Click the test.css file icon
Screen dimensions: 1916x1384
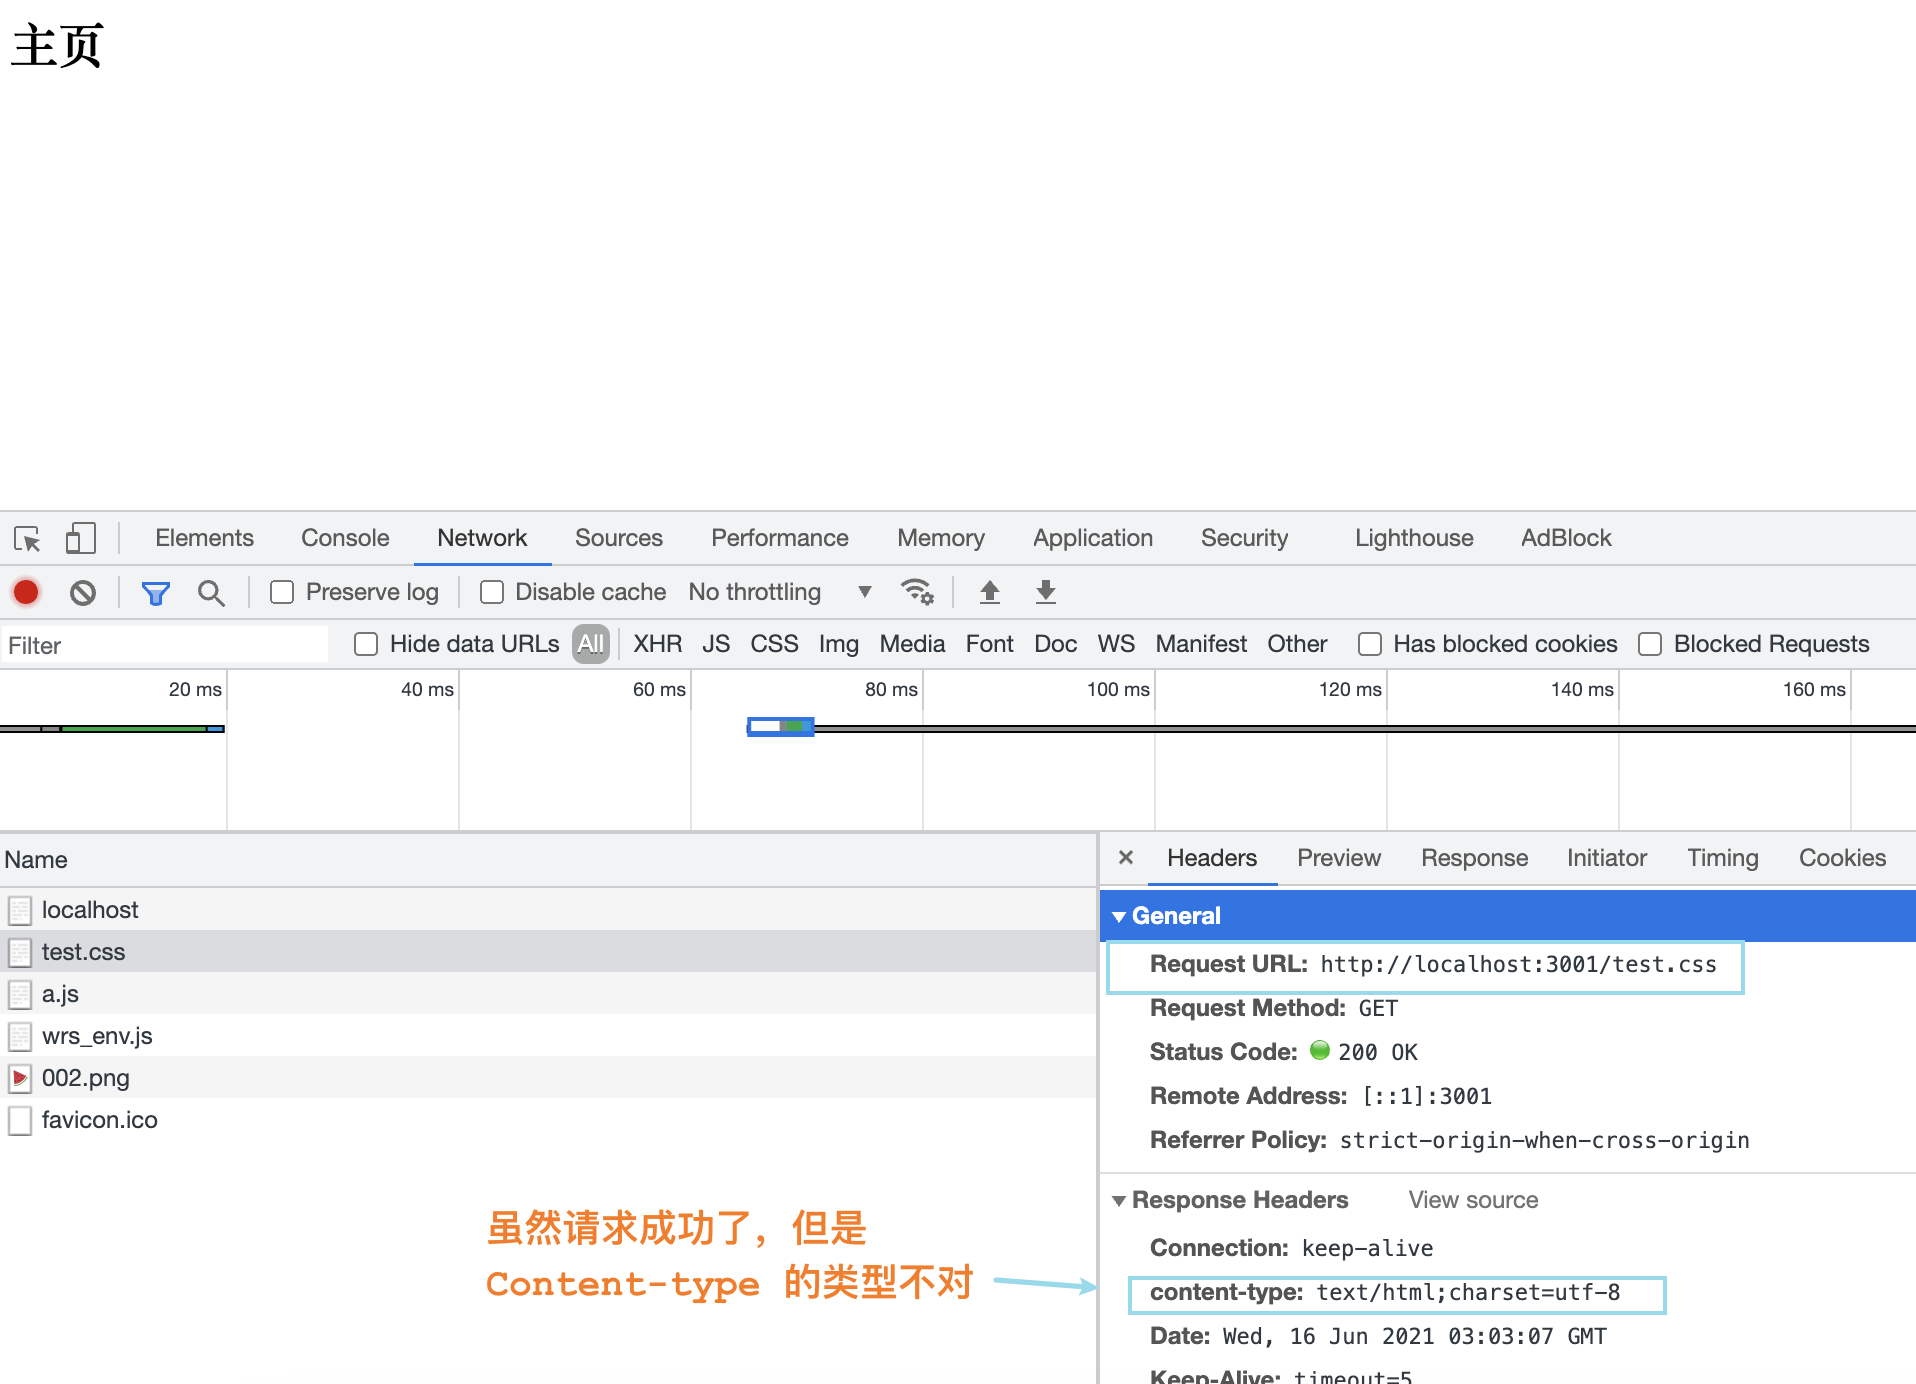20,952
